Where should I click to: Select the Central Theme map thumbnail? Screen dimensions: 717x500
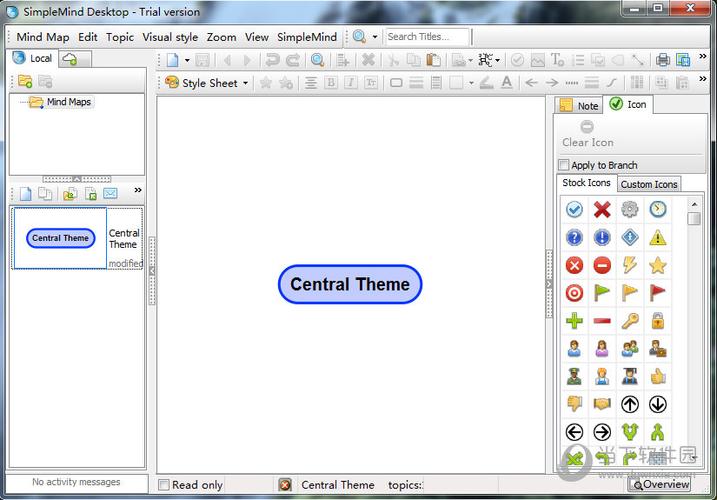pyautogui.click(x=60, y=238)
